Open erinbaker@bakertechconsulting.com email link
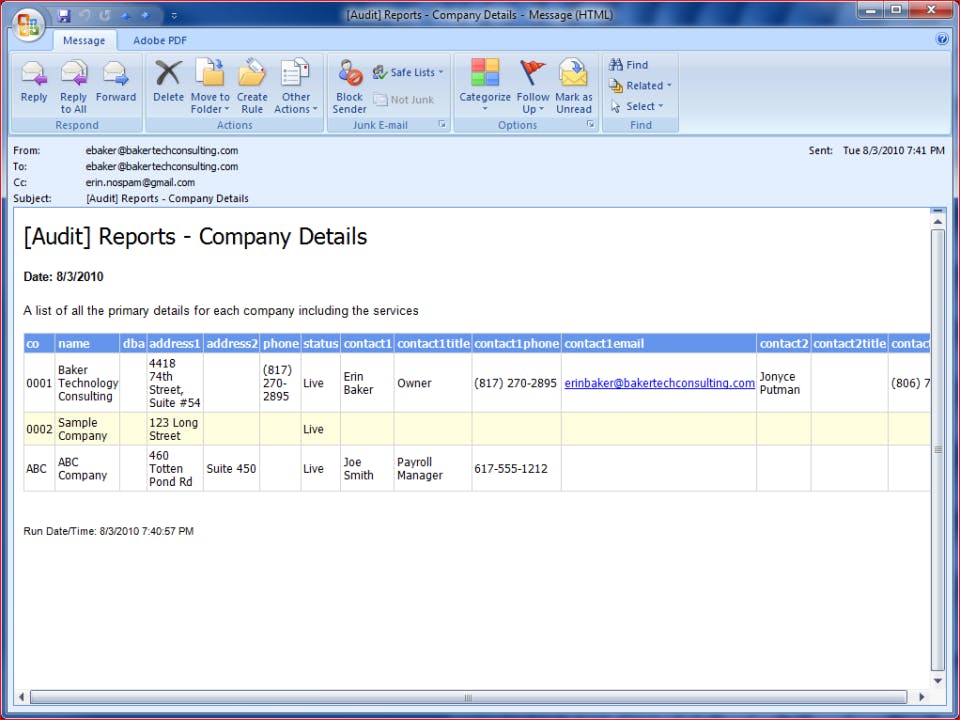The image size is (960, 720). (x=659, y=383)
